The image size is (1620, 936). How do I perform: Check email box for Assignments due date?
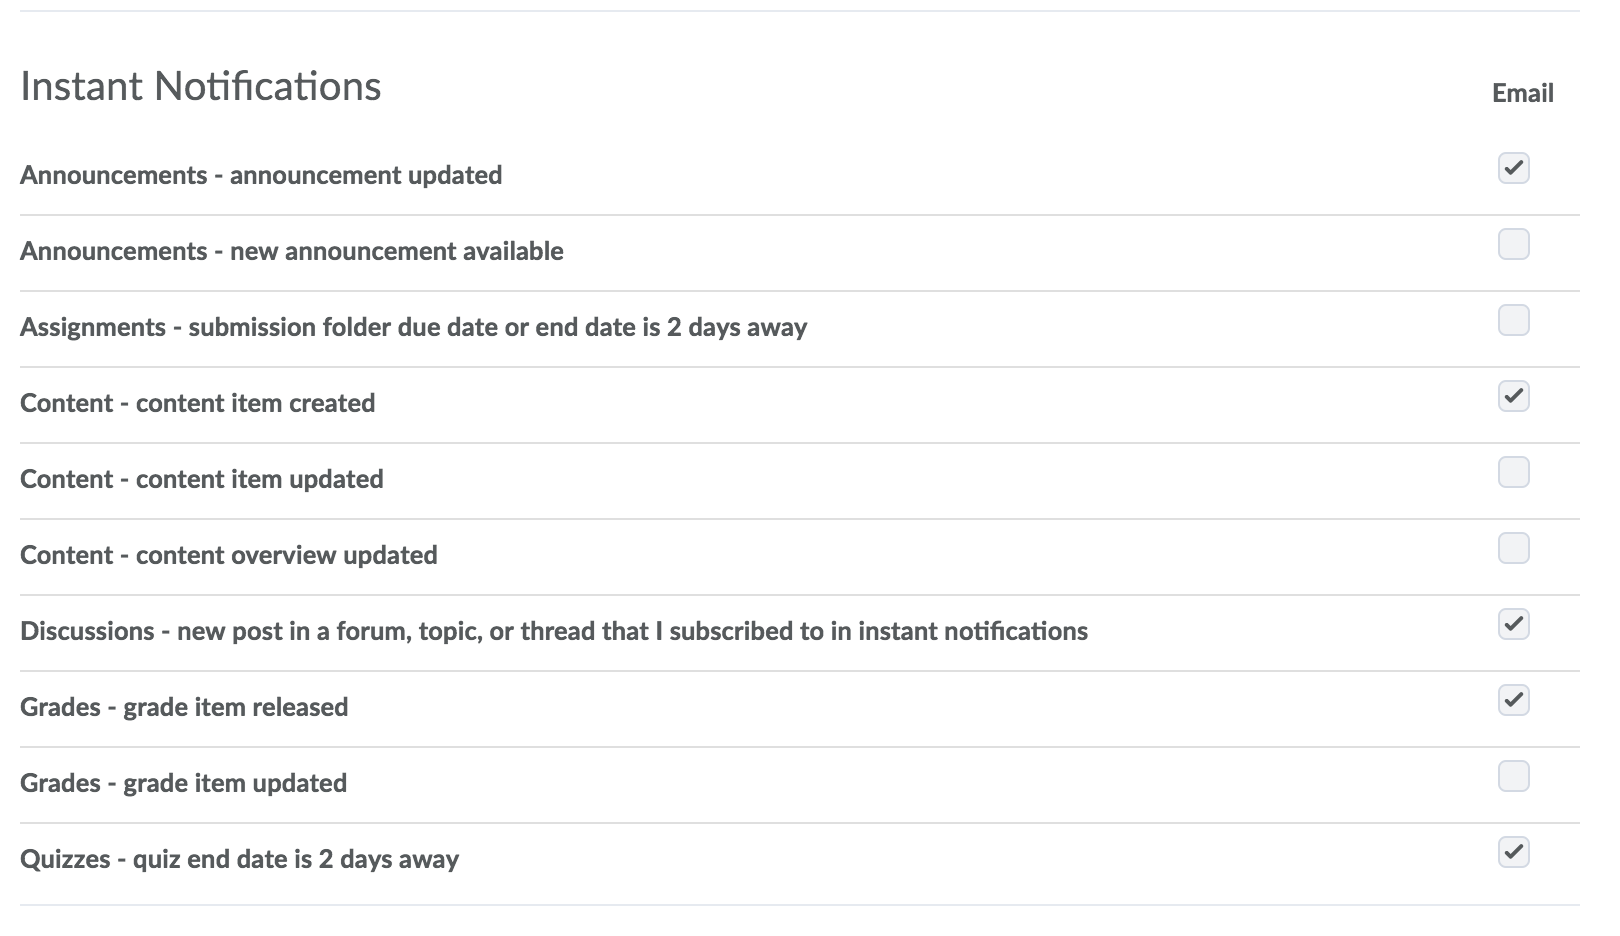(x=1513, y=320)
